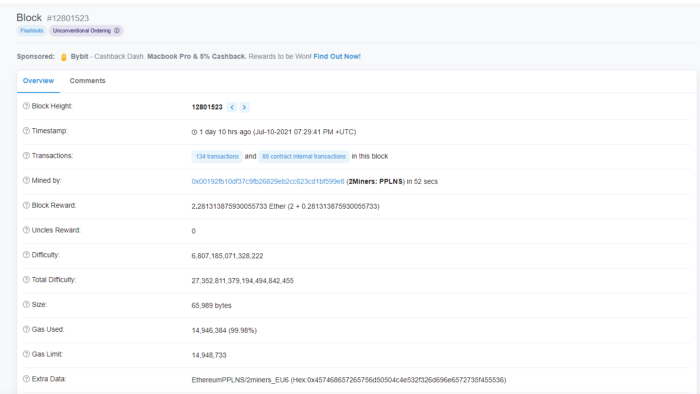Select block reward value 2.281313875930055733 Ether
Viewport: 700px width, 394px height.
238,206
